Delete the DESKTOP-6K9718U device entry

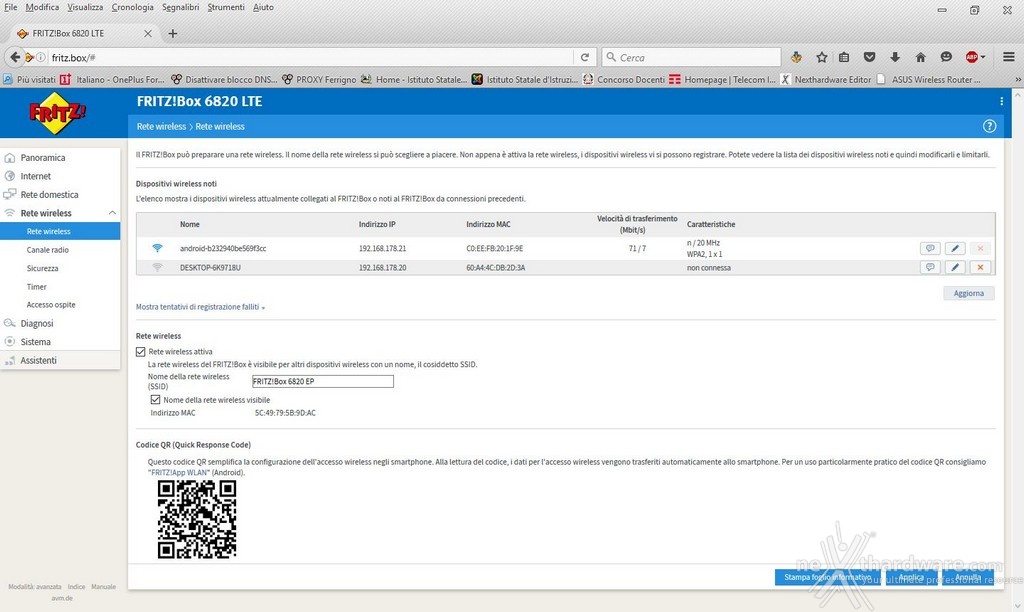coord(980,267)
